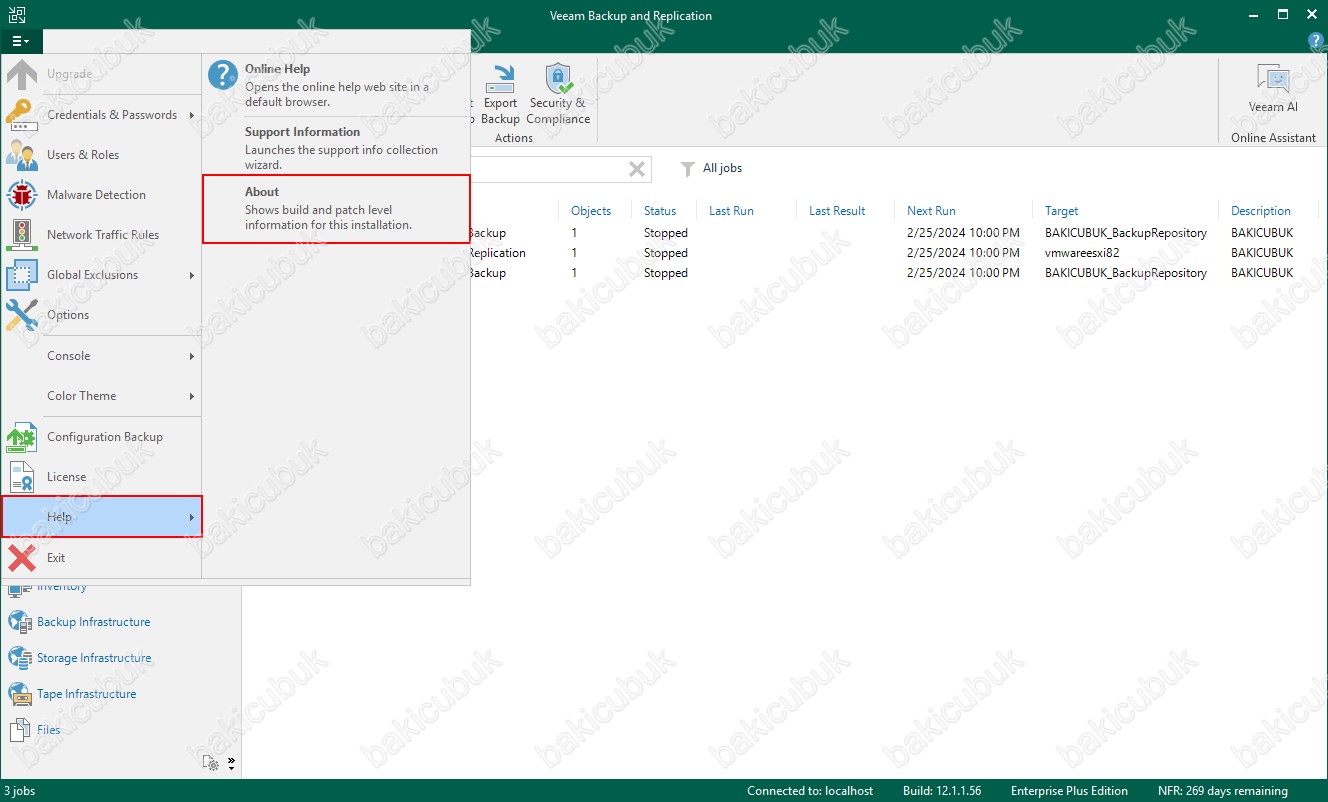Expand the Color Theme submenu
This screenshot has width=1328, height=802.
191,396
